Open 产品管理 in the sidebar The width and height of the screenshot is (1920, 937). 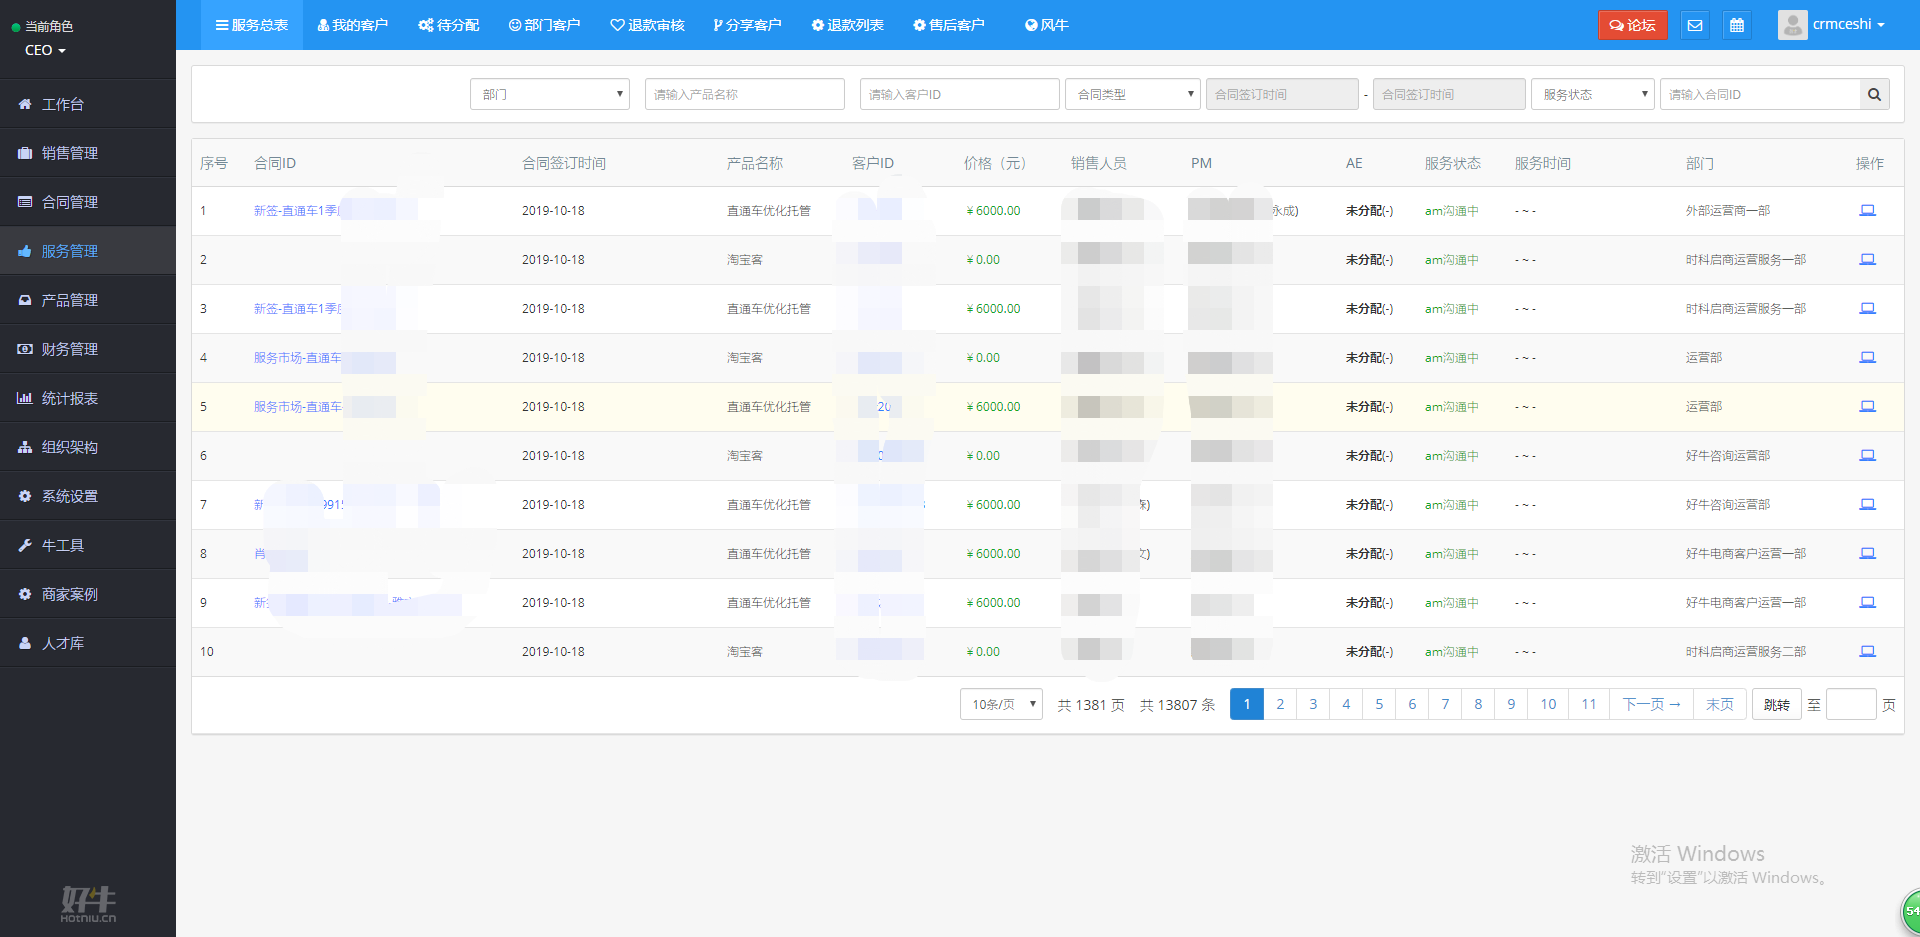[88, 300]
